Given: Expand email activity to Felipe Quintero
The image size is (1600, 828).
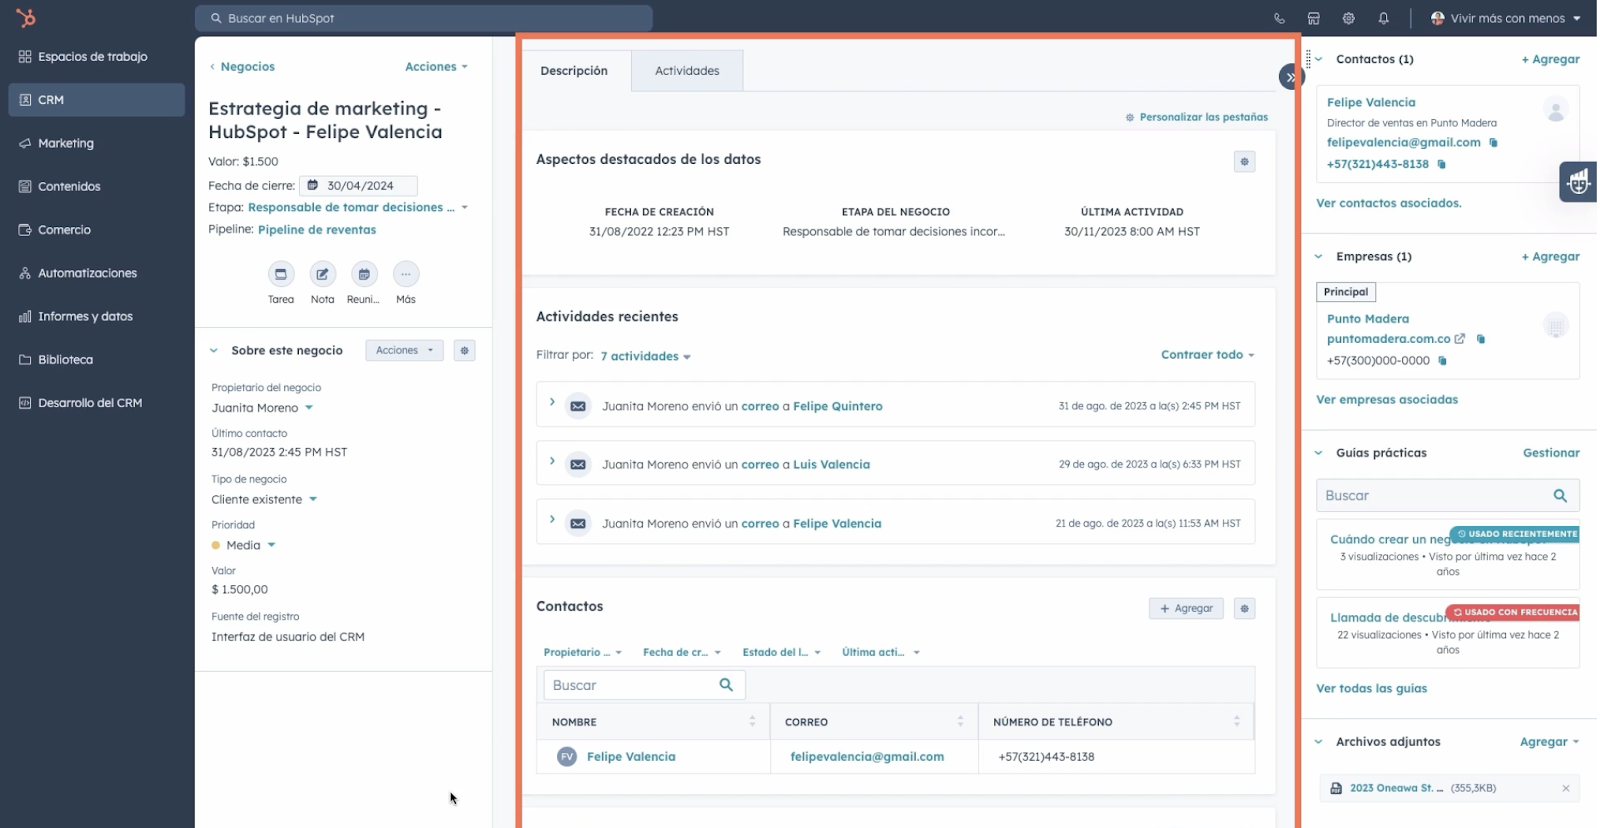Looking at the screenshot, I should pyautogui.click(x=552, y=402).
